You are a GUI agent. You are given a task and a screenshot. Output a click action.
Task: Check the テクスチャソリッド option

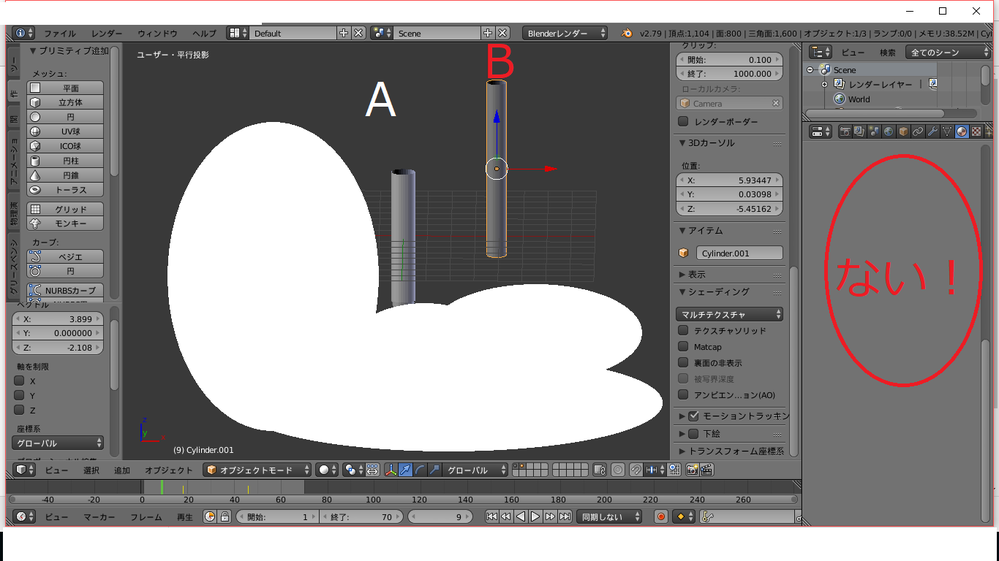pos(684,331)
